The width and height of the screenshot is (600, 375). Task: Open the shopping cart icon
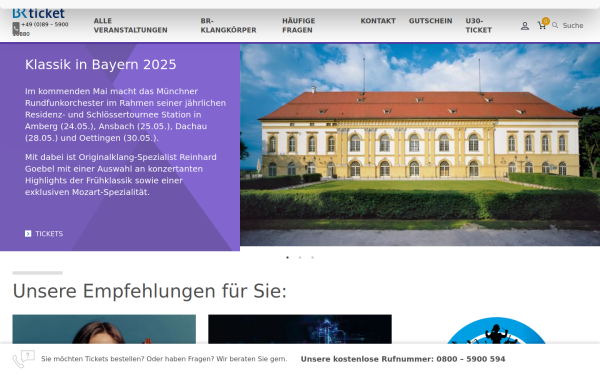541,26
